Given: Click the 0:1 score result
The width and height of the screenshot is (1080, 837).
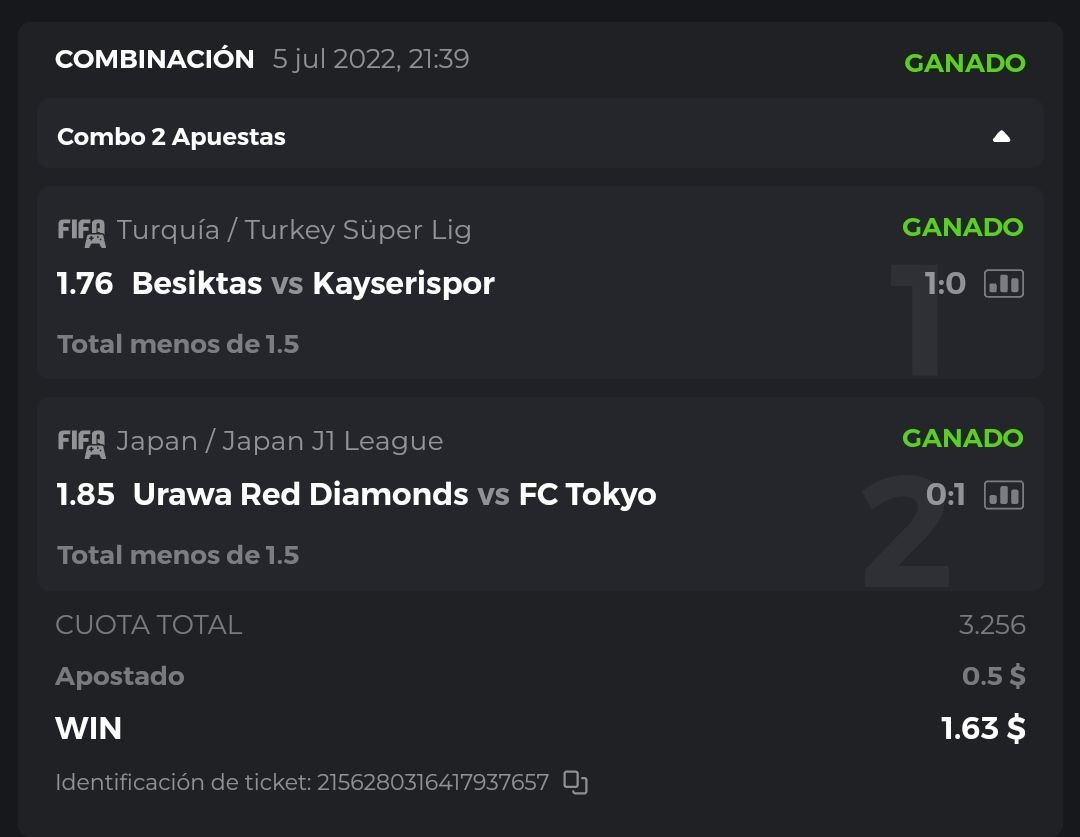Looking at the screenshot, I should (x=945, y=495).
